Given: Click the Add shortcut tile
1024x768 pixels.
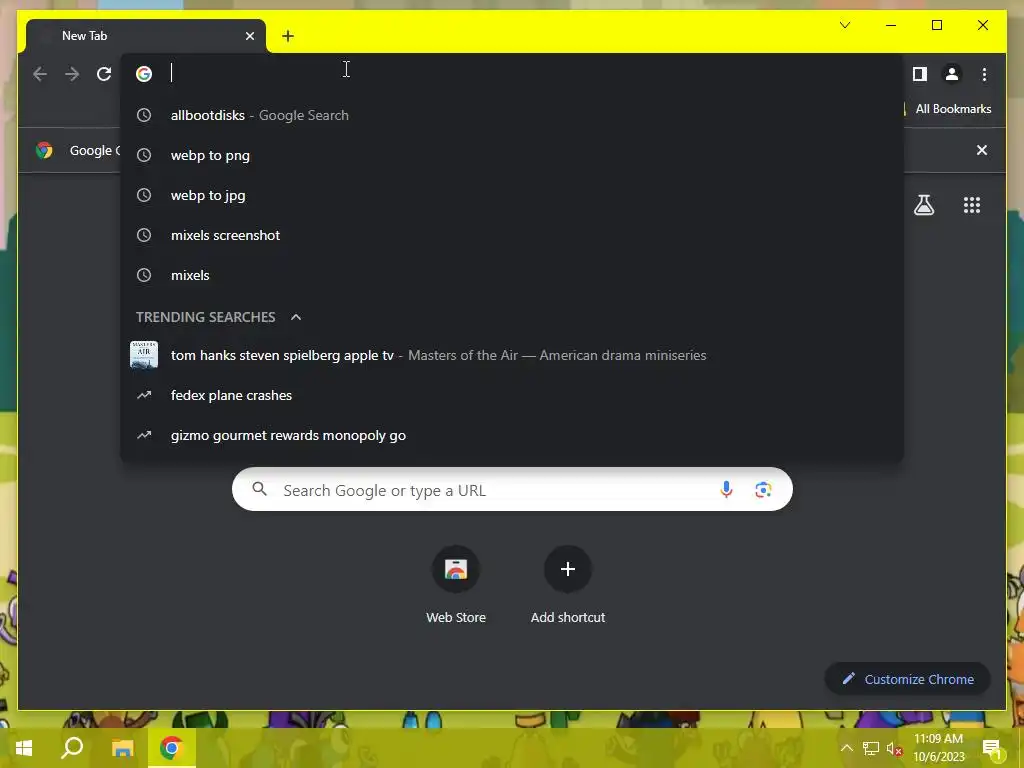Looking at the screenshot, I should pyautogui.click(x=568, y=585).
